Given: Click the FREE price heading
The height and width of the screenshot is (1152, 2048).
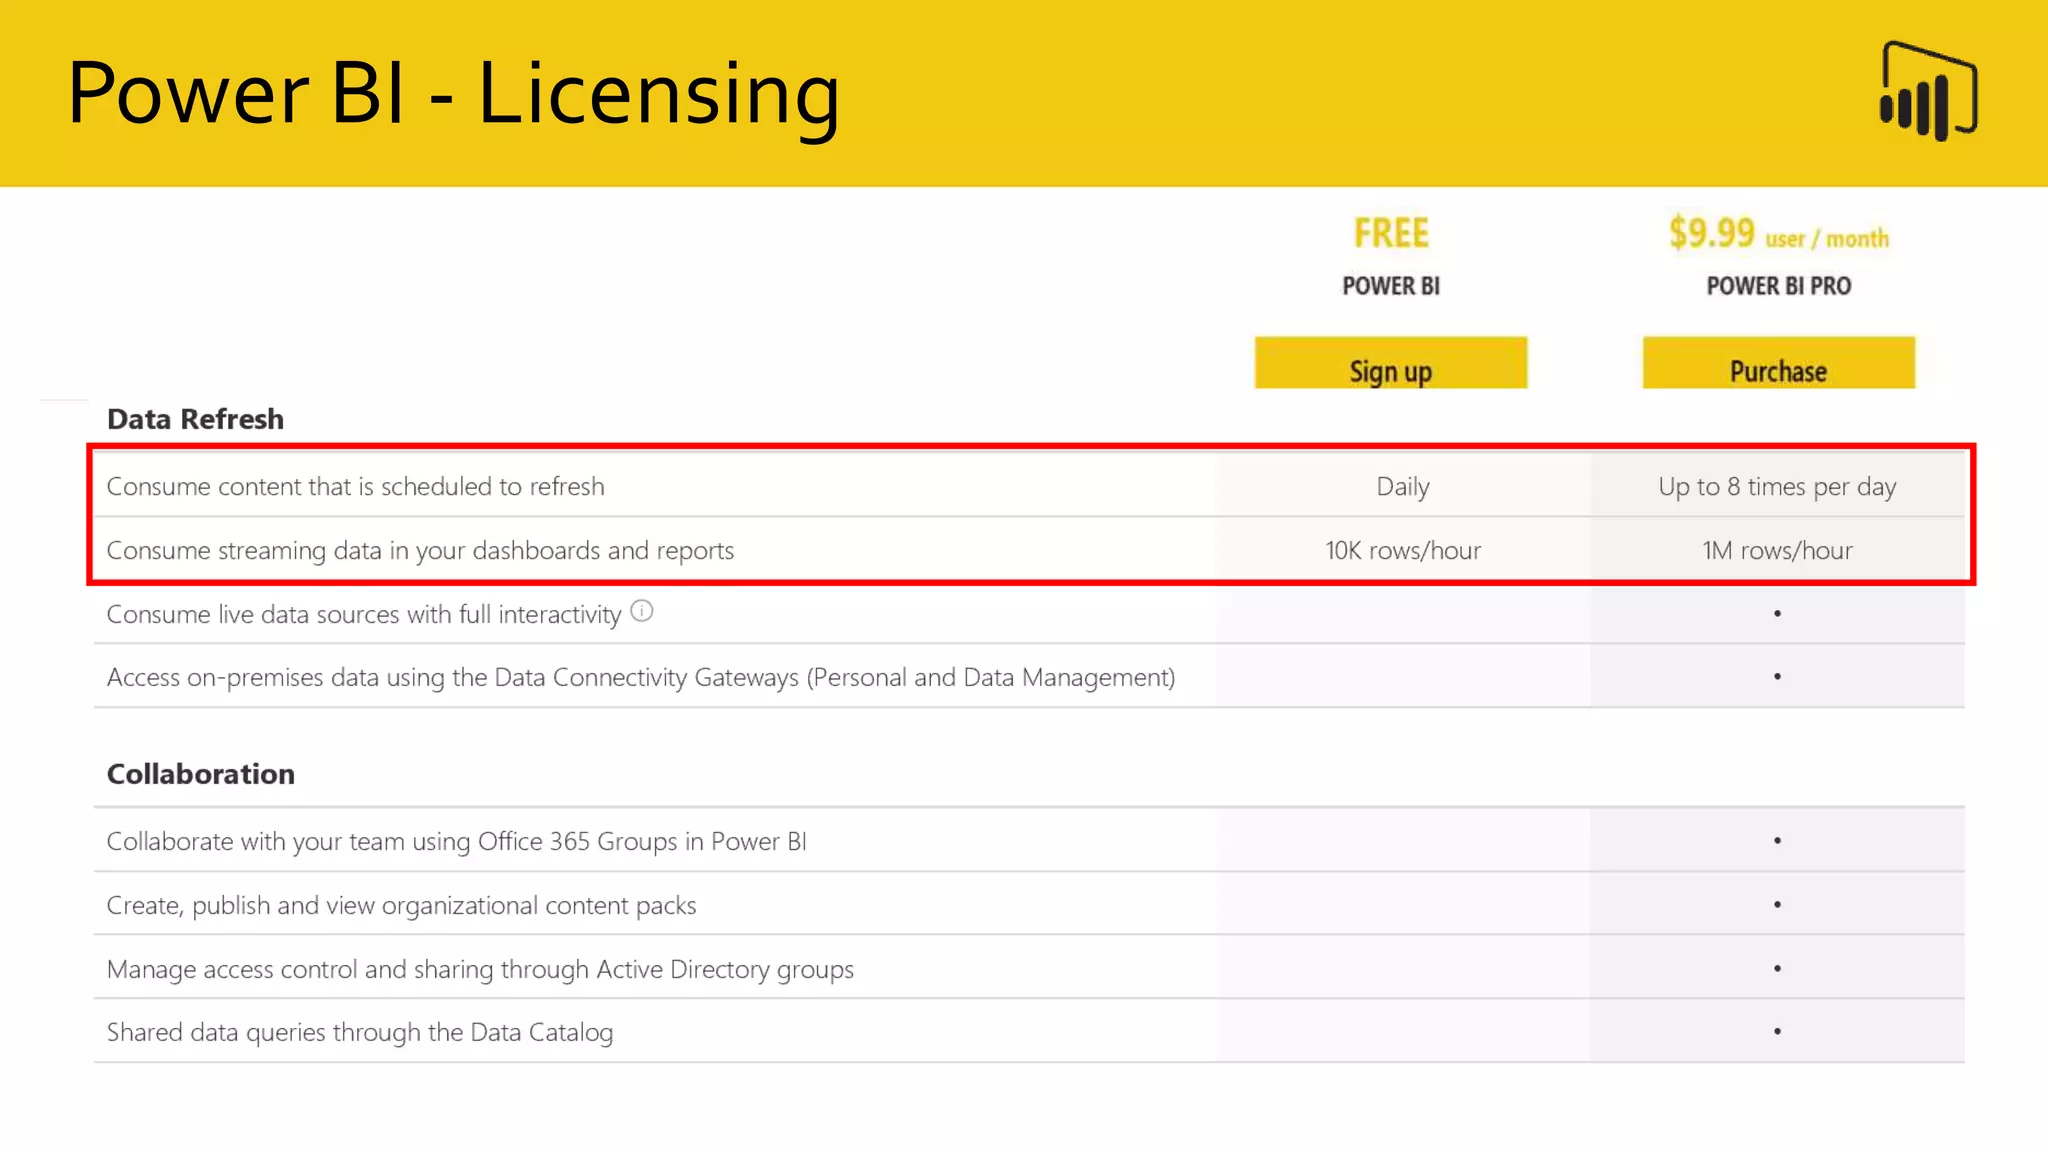Looking at the screenshot, I should point(1391,233).
